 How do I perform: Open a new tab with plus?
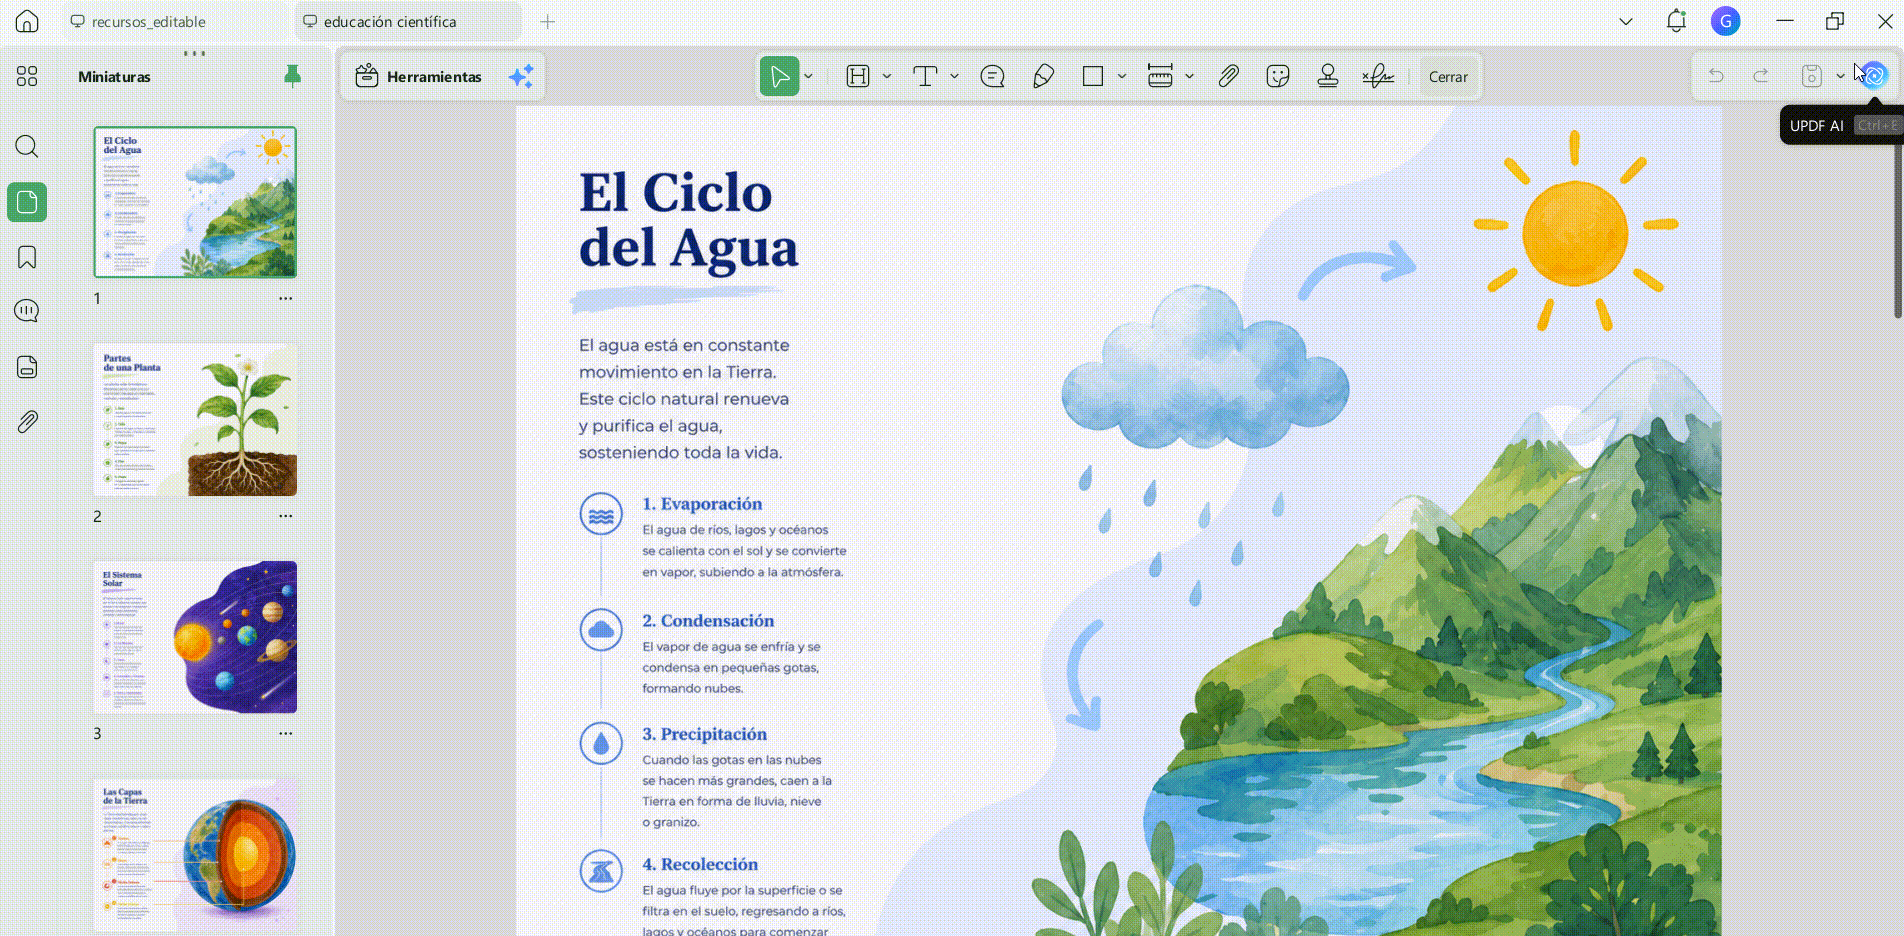tap(547, 21)
